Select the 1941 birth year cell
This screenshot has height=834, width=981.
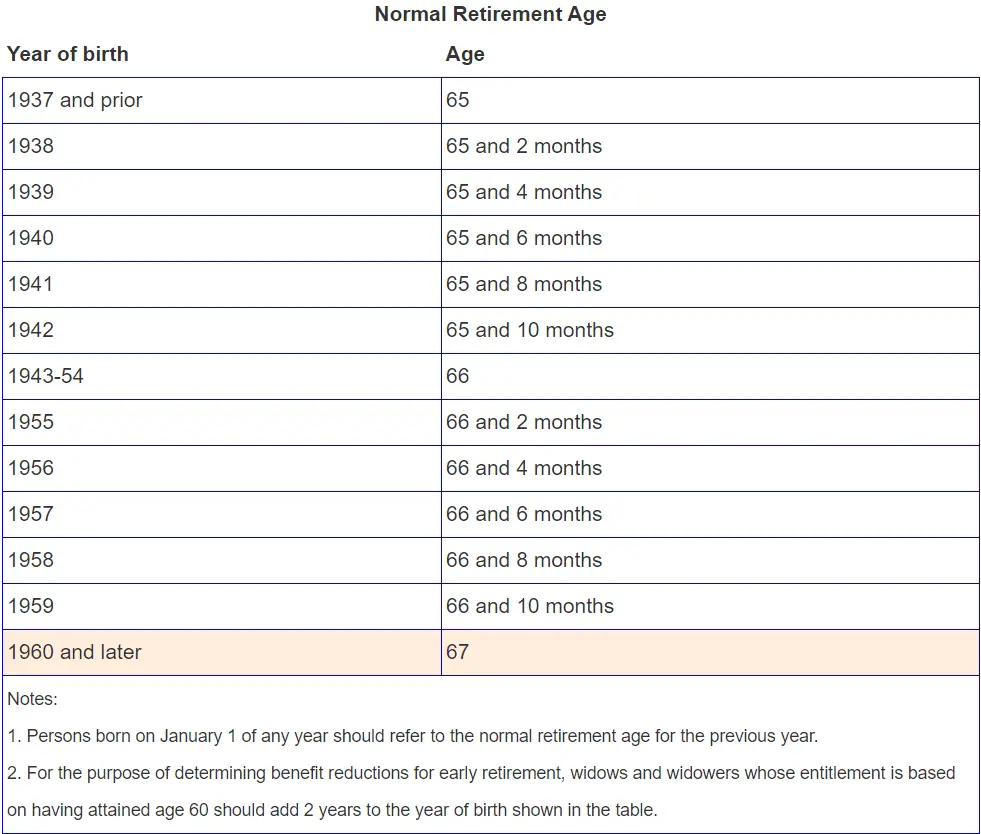point(31,284)
